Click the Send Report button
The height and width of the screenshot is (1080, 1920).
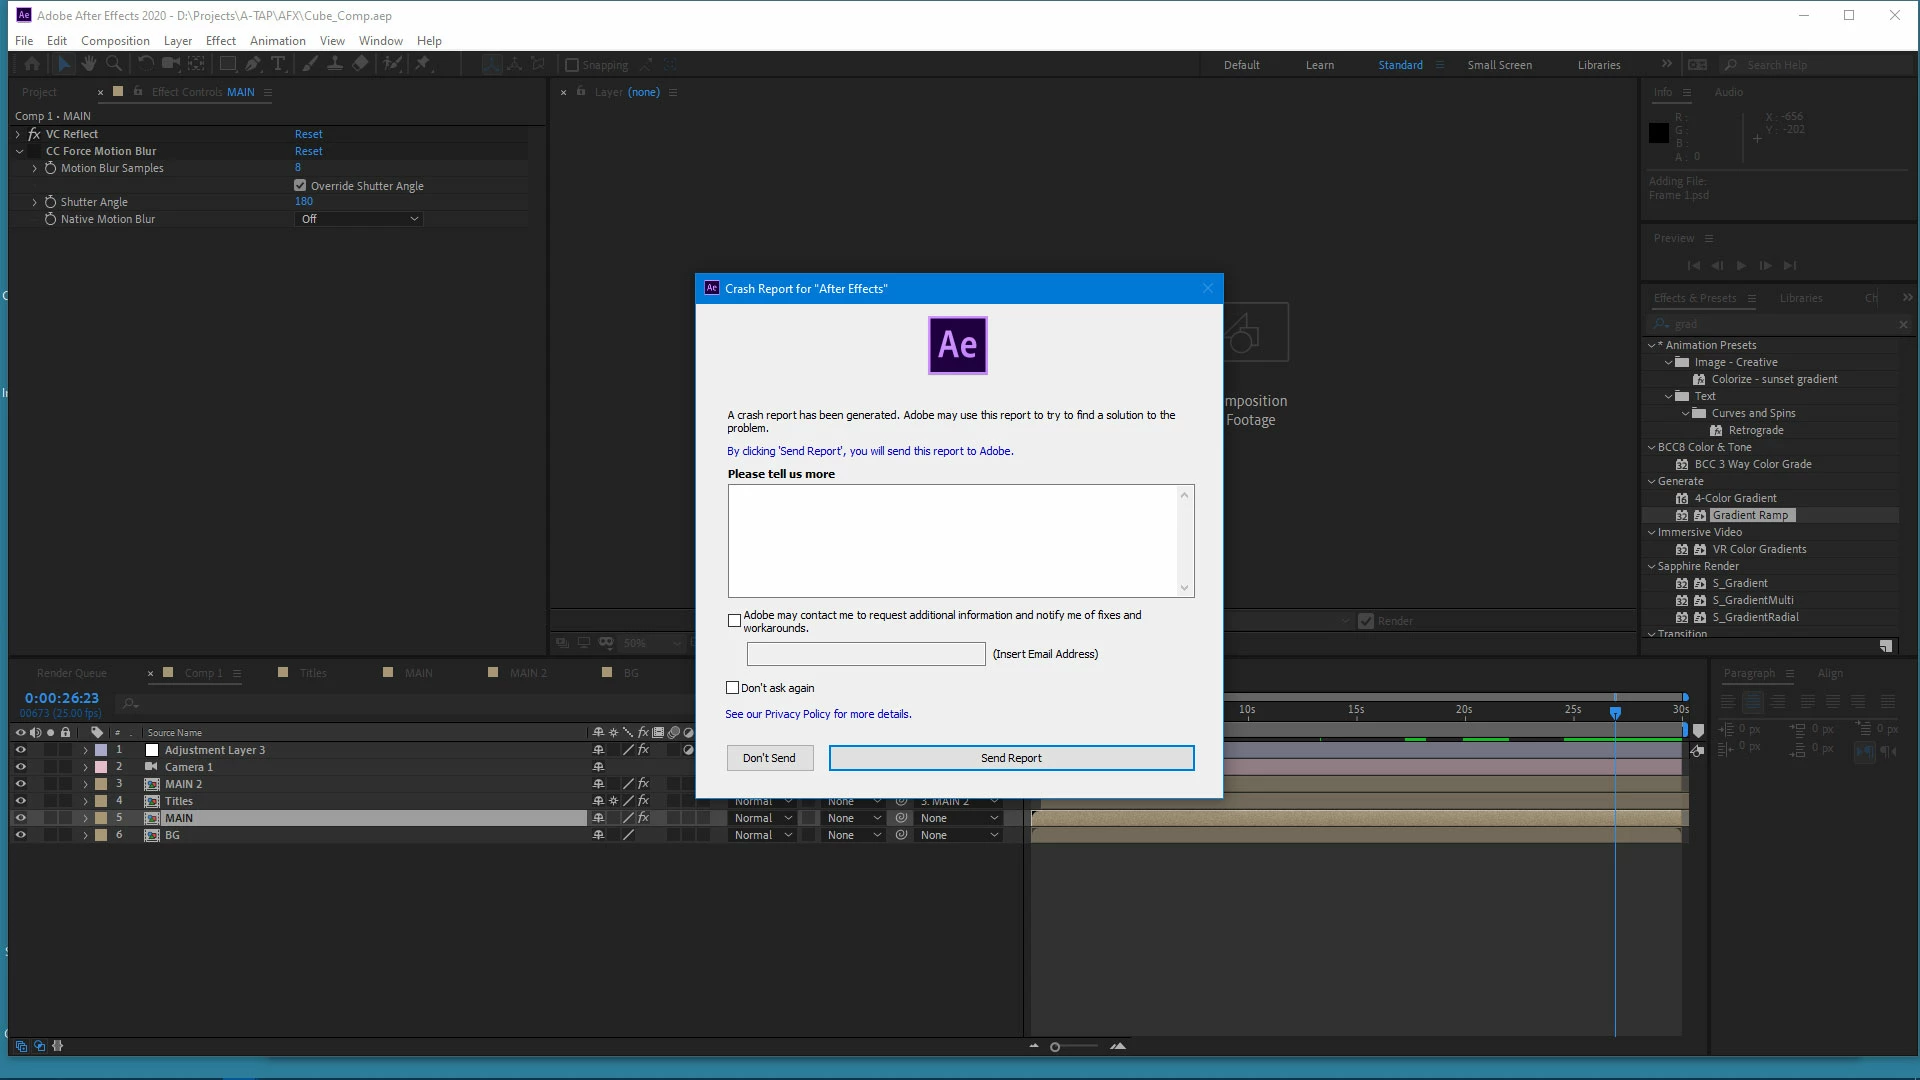[x=1011, y=758]
